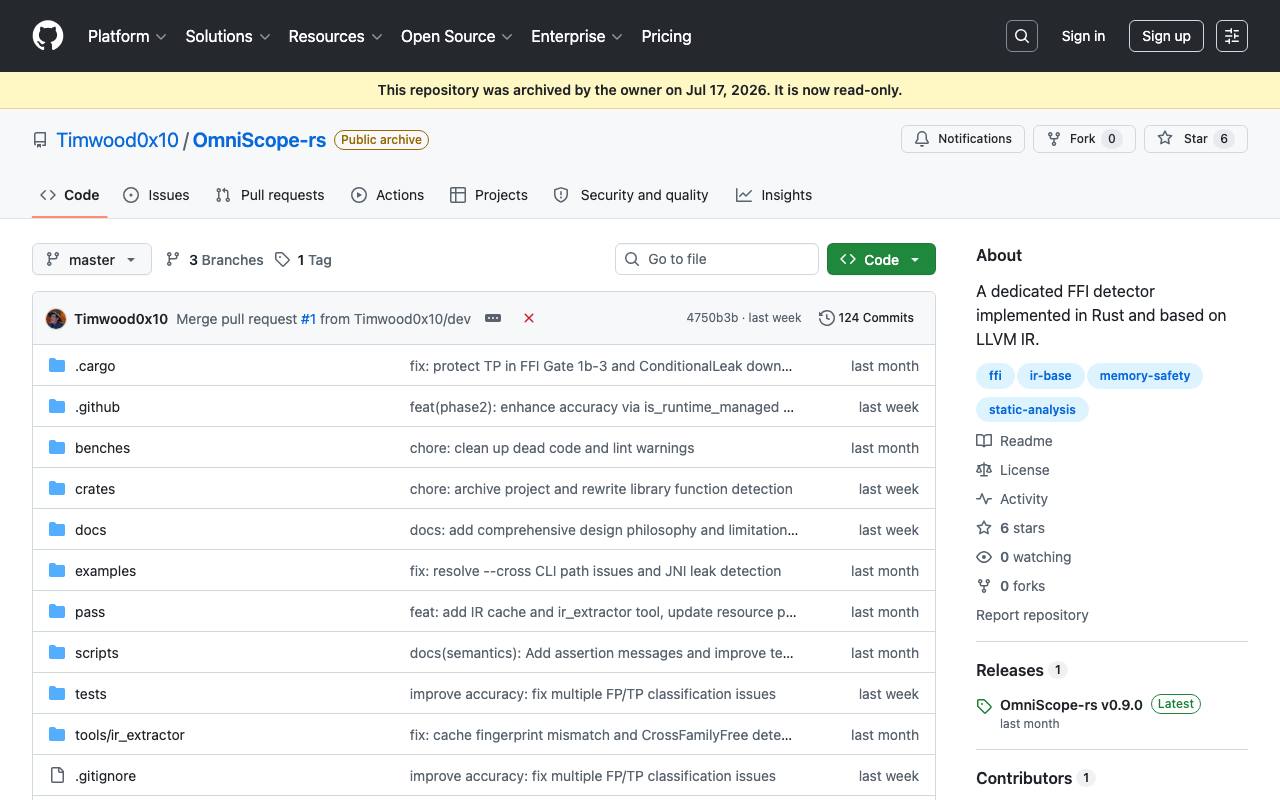The height and width of the screenshot is (800, 1280).
Task: Switch to the Projects tab
Action: (x=489, y=195)
